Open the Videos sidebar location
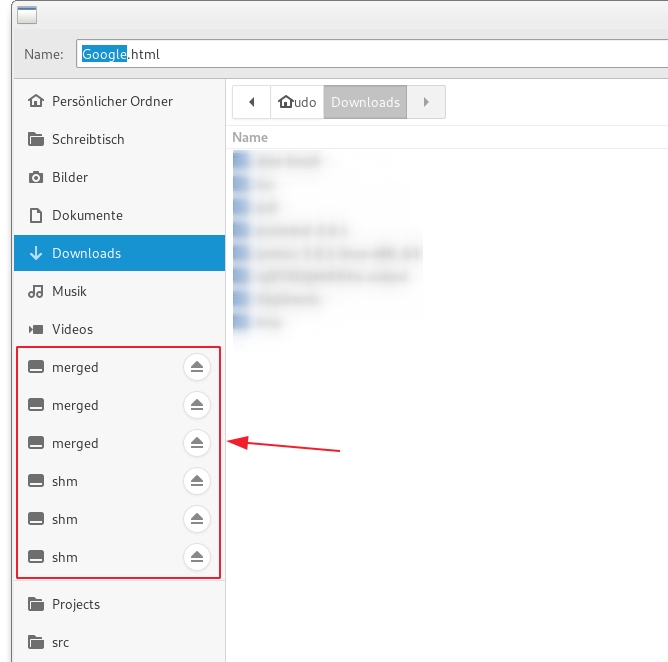Image resolution: width=668 pixels, height=662 pixels. [x=72, y=329]
